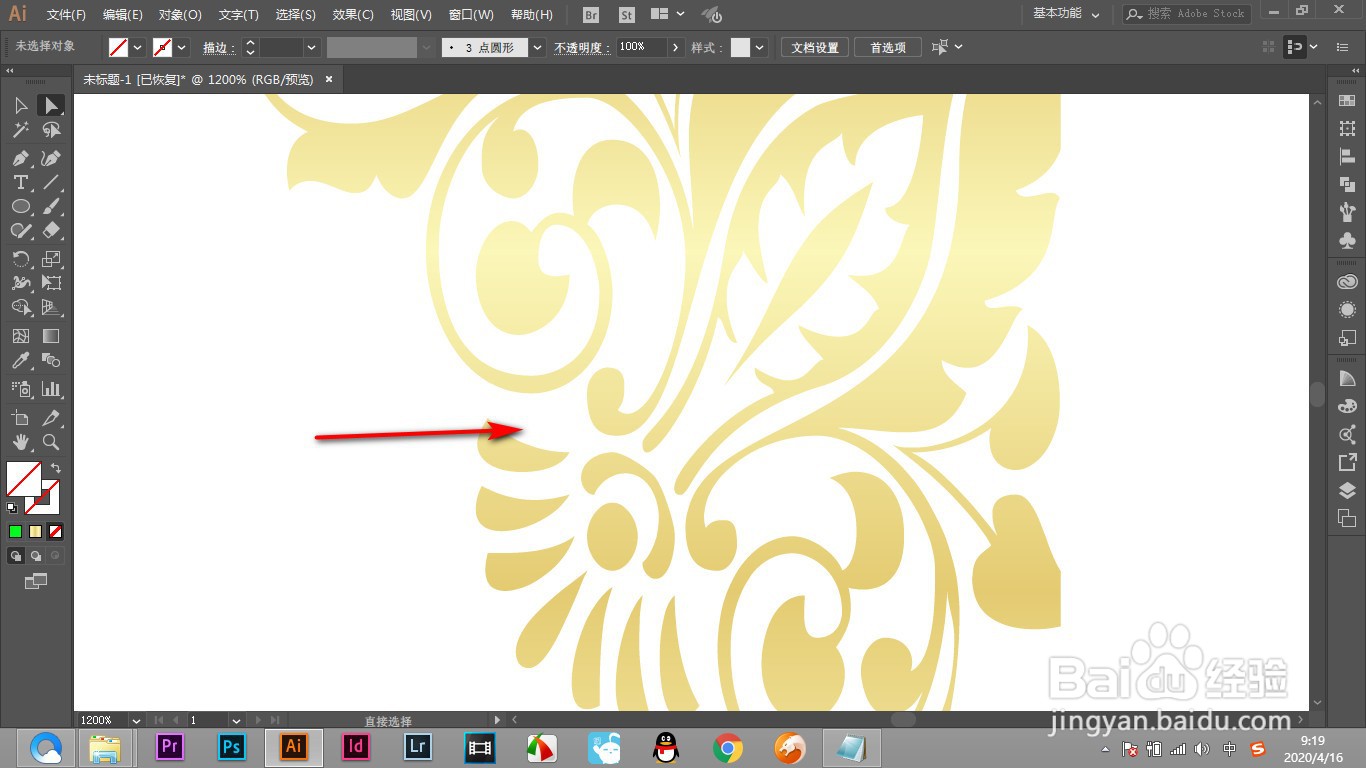Select the Ellipse tool
This screenshot has width=1366, height=768.
click(21, 206)
